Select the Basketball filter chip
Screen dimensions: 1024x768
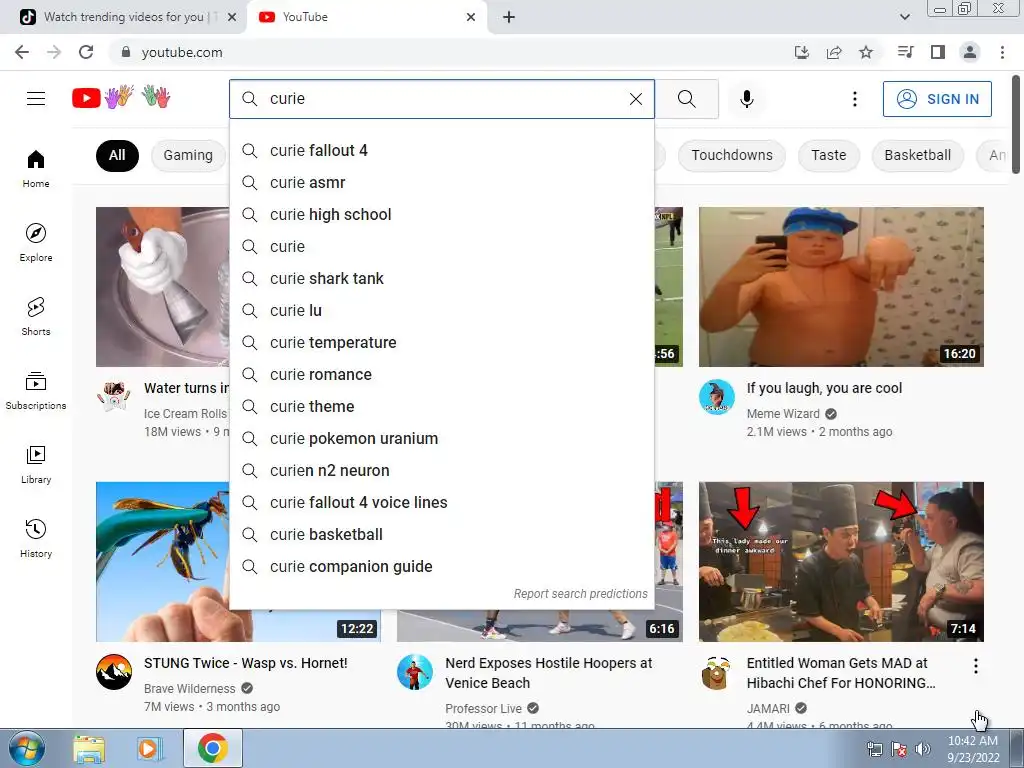(x=918, y=155)
